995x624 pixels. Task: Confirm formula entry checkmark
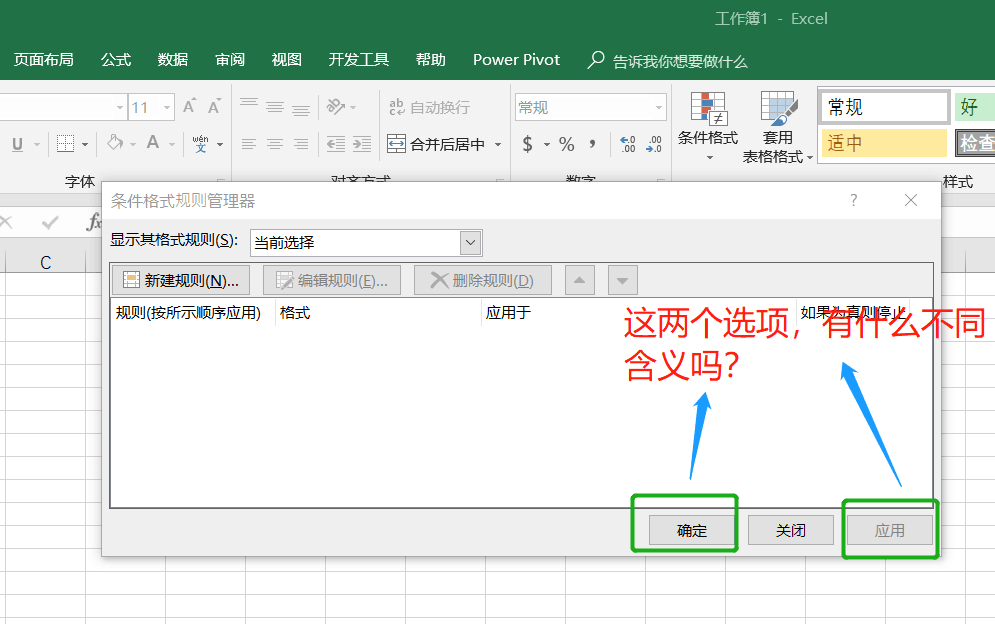click(x=49, y=222)
